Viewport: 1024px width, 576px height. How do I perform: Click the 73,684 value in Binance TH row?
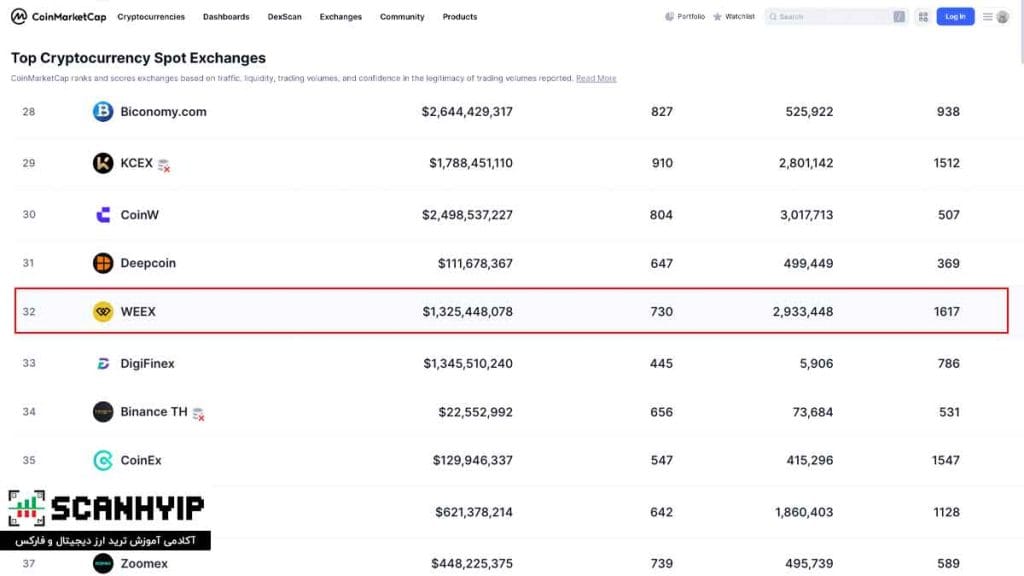(x=812, y=412)
